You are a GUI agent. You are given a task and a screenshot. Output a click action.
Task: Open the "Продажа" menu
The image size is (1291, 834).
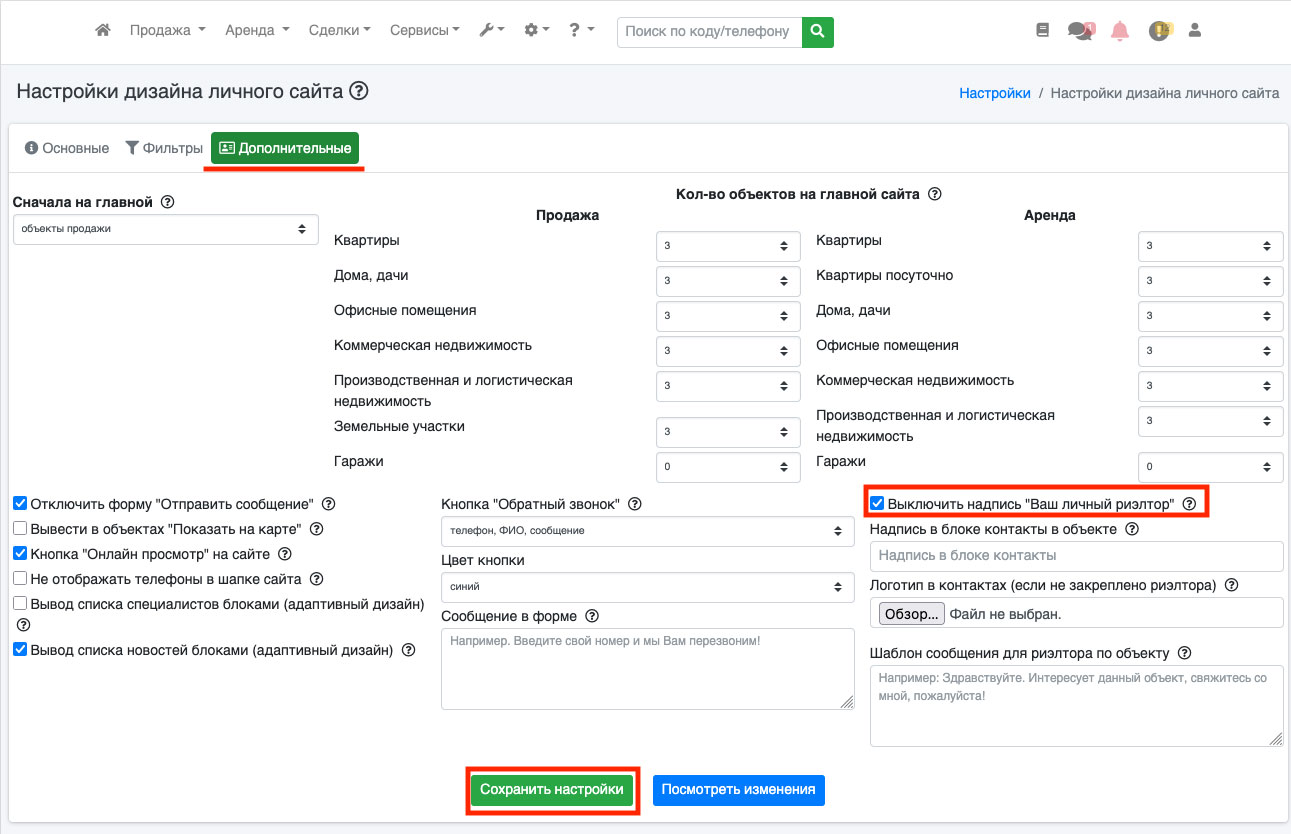pos(167,31)
